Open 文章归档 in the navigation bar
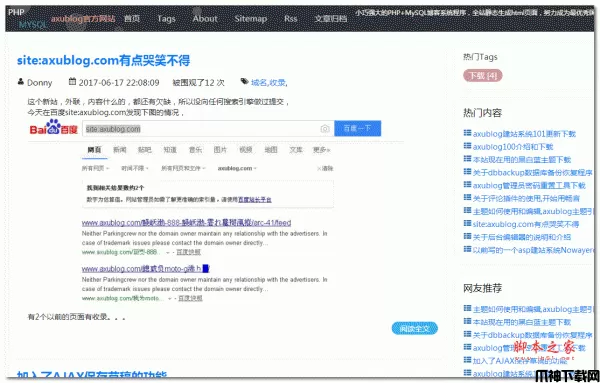 (x=331, y=18)
